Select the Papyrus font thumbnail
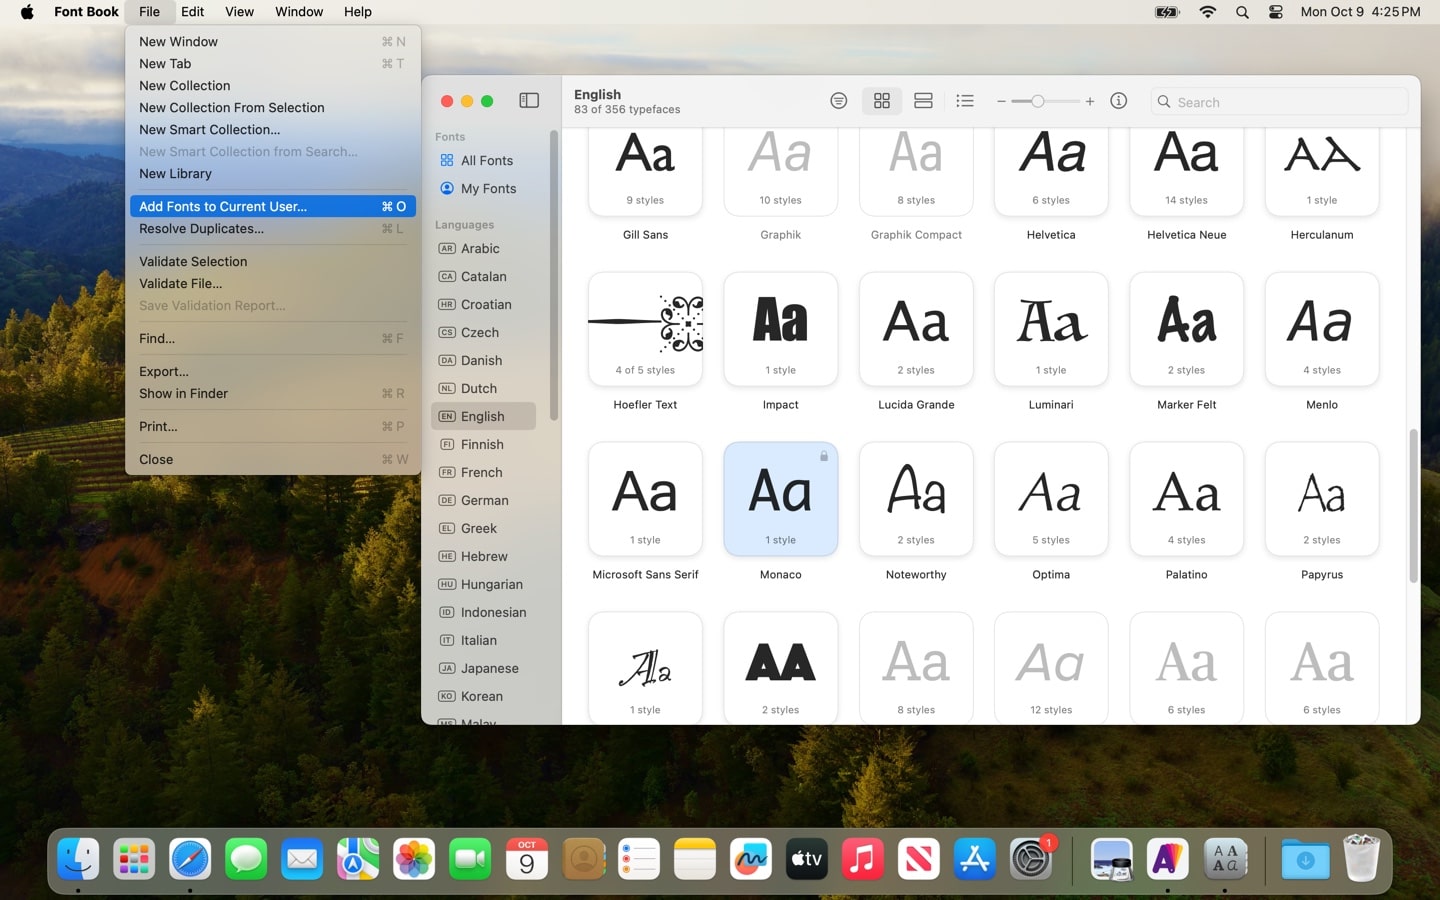 (1322, 499)
